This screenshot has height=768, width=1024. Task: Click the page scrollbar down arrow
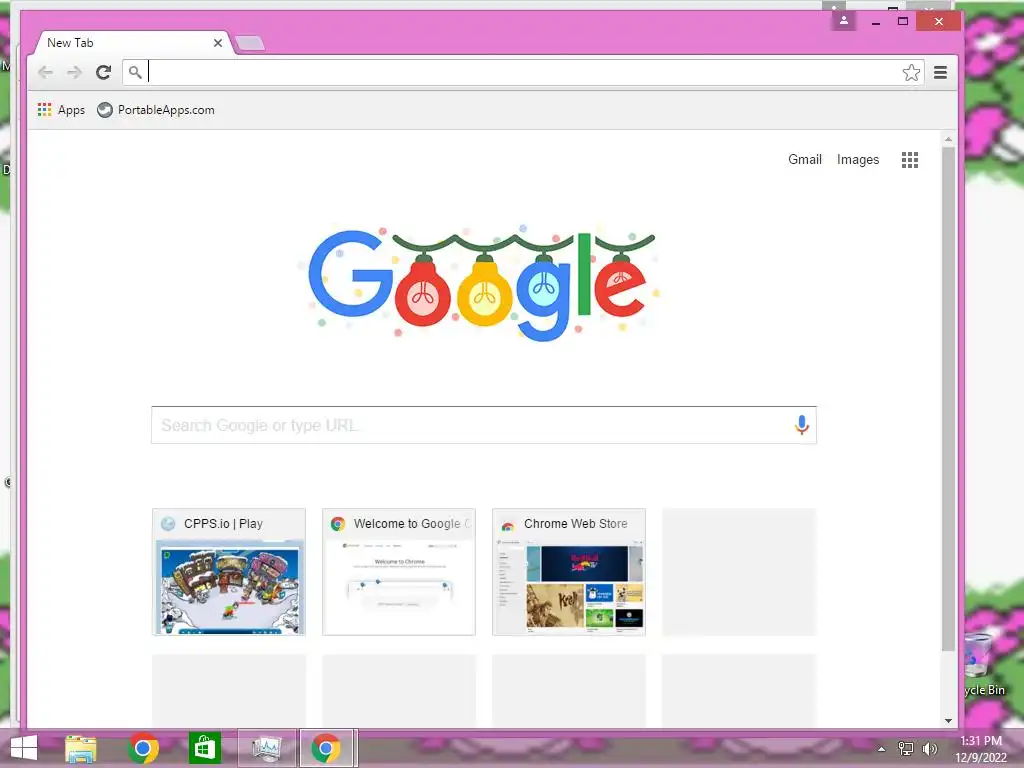click(948, 720)
